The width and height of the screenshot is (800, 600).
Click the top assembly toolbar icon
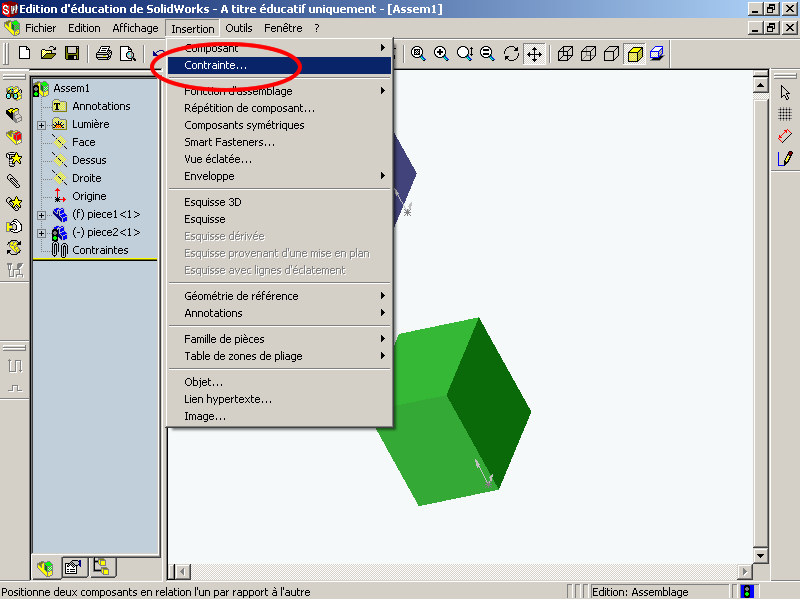pyautogui.click(x=14, y=93)
